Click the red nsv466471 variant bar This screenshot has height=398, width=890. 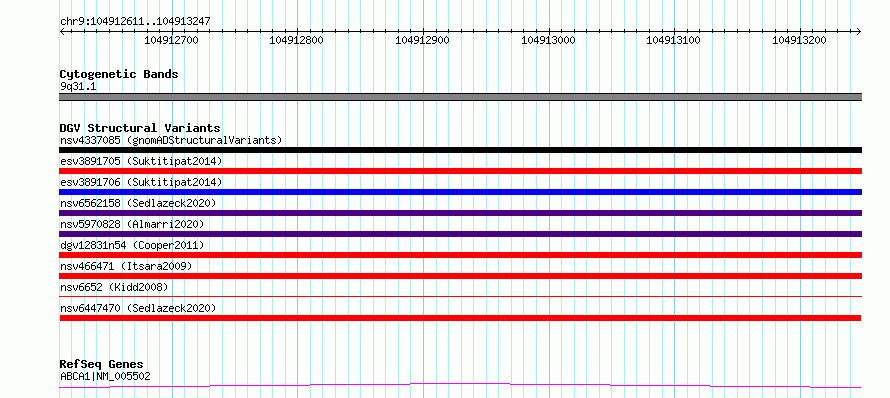tap(460, 276)
